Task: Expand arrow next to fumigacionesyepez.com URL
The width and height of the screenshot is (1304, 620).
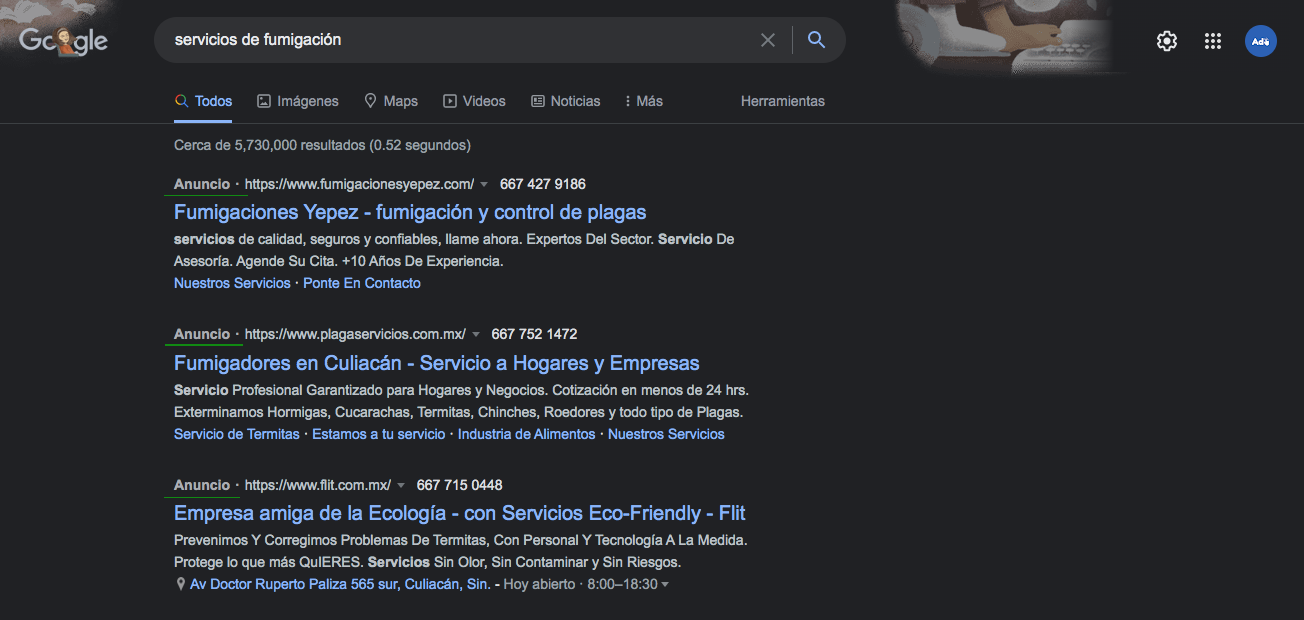Action: coord(484,185)
